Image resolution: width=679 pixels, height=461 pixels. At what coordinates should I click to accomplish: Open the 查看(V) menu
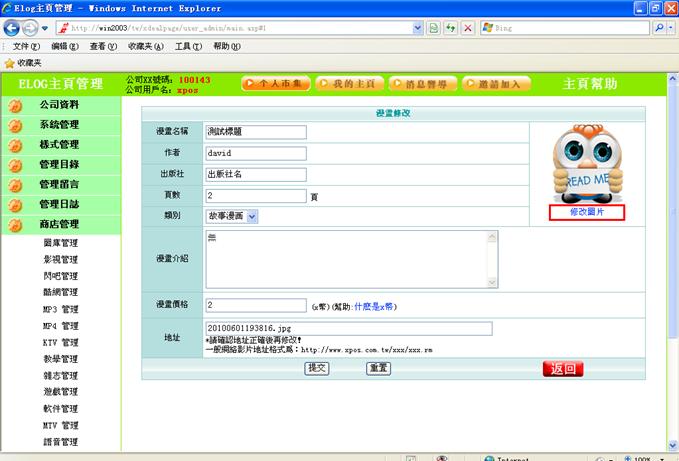[104, 46]
